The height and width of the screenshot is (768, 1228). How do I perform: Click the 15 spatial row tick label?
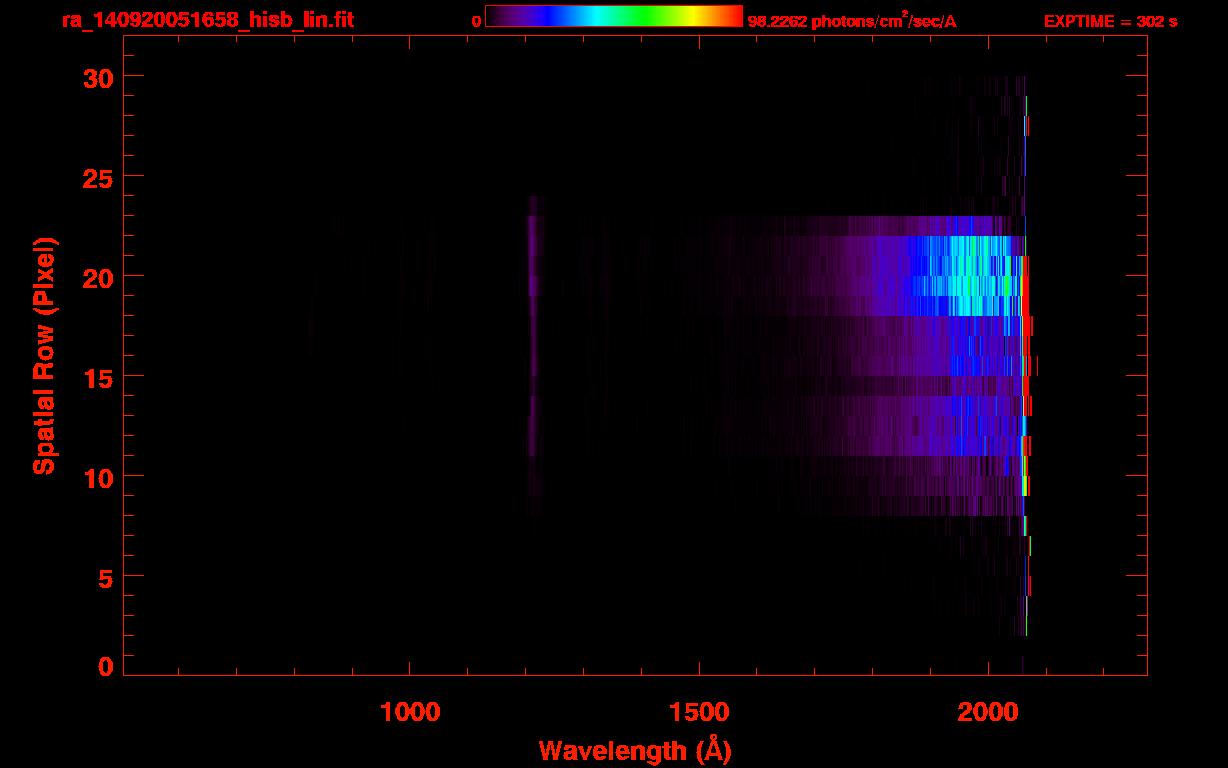(x=98, y=377)
